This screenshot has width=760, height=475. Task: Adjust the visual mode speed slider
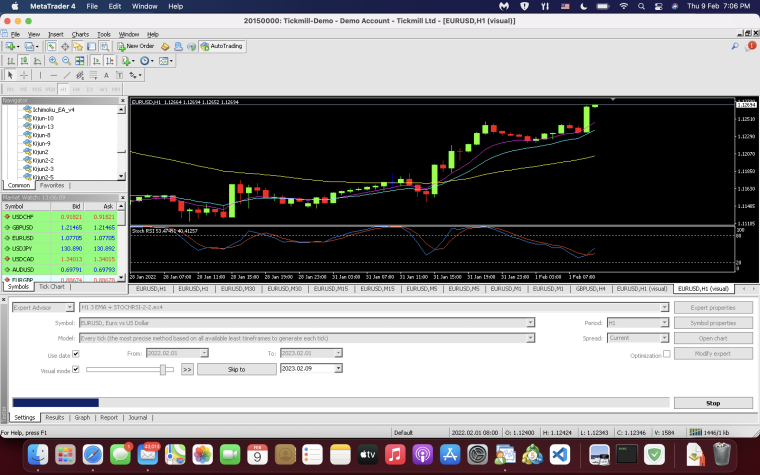(x=163, y=369)
